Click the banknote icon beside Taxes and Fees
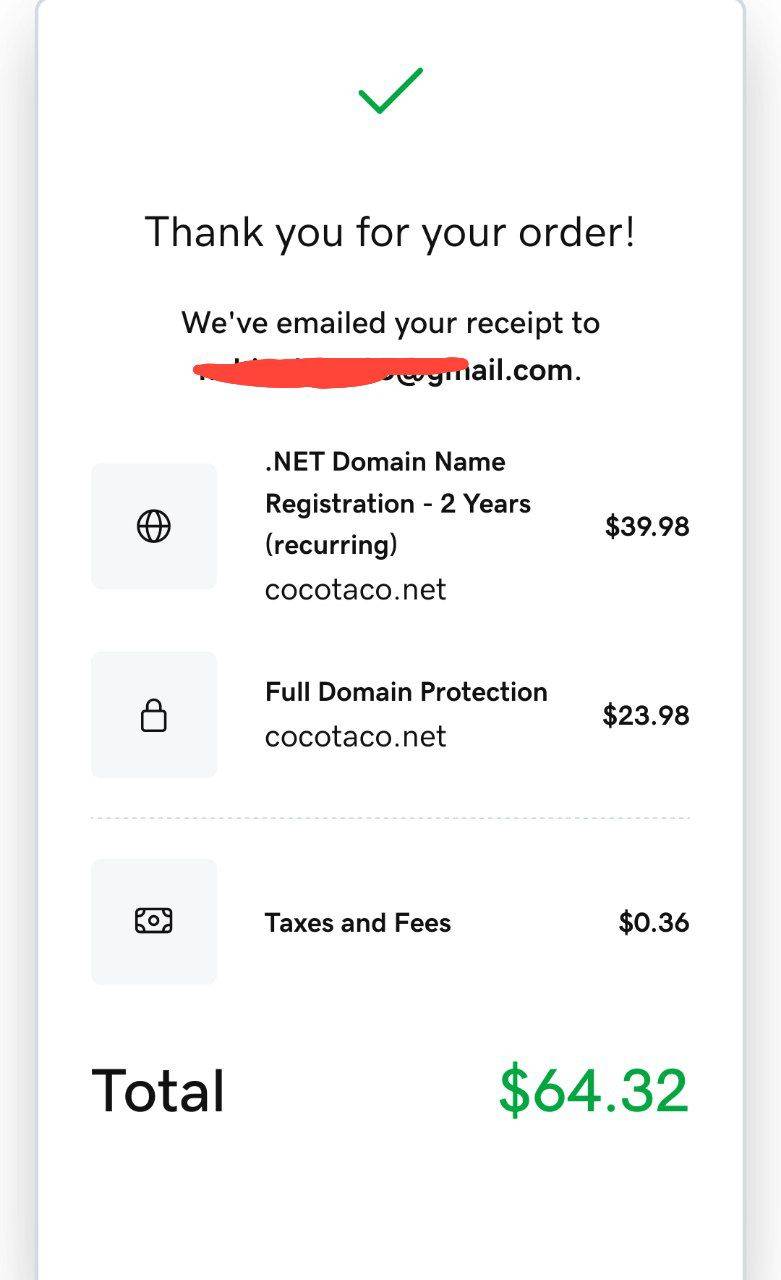The image size is (781, 1280). tap(153, 921)
